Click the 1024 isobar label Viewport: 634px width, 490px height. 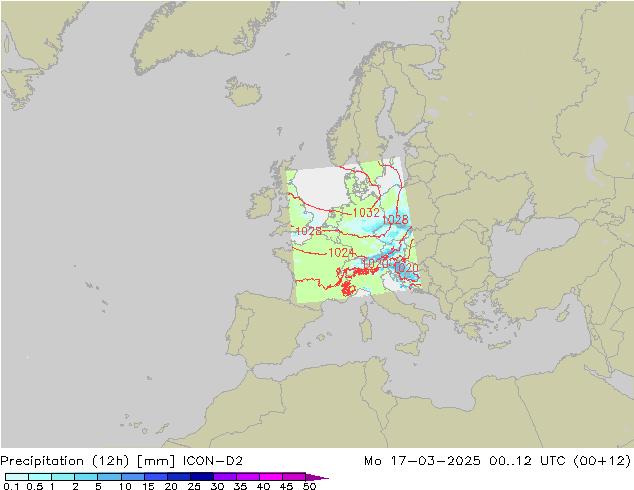click(x=342, y=253)
